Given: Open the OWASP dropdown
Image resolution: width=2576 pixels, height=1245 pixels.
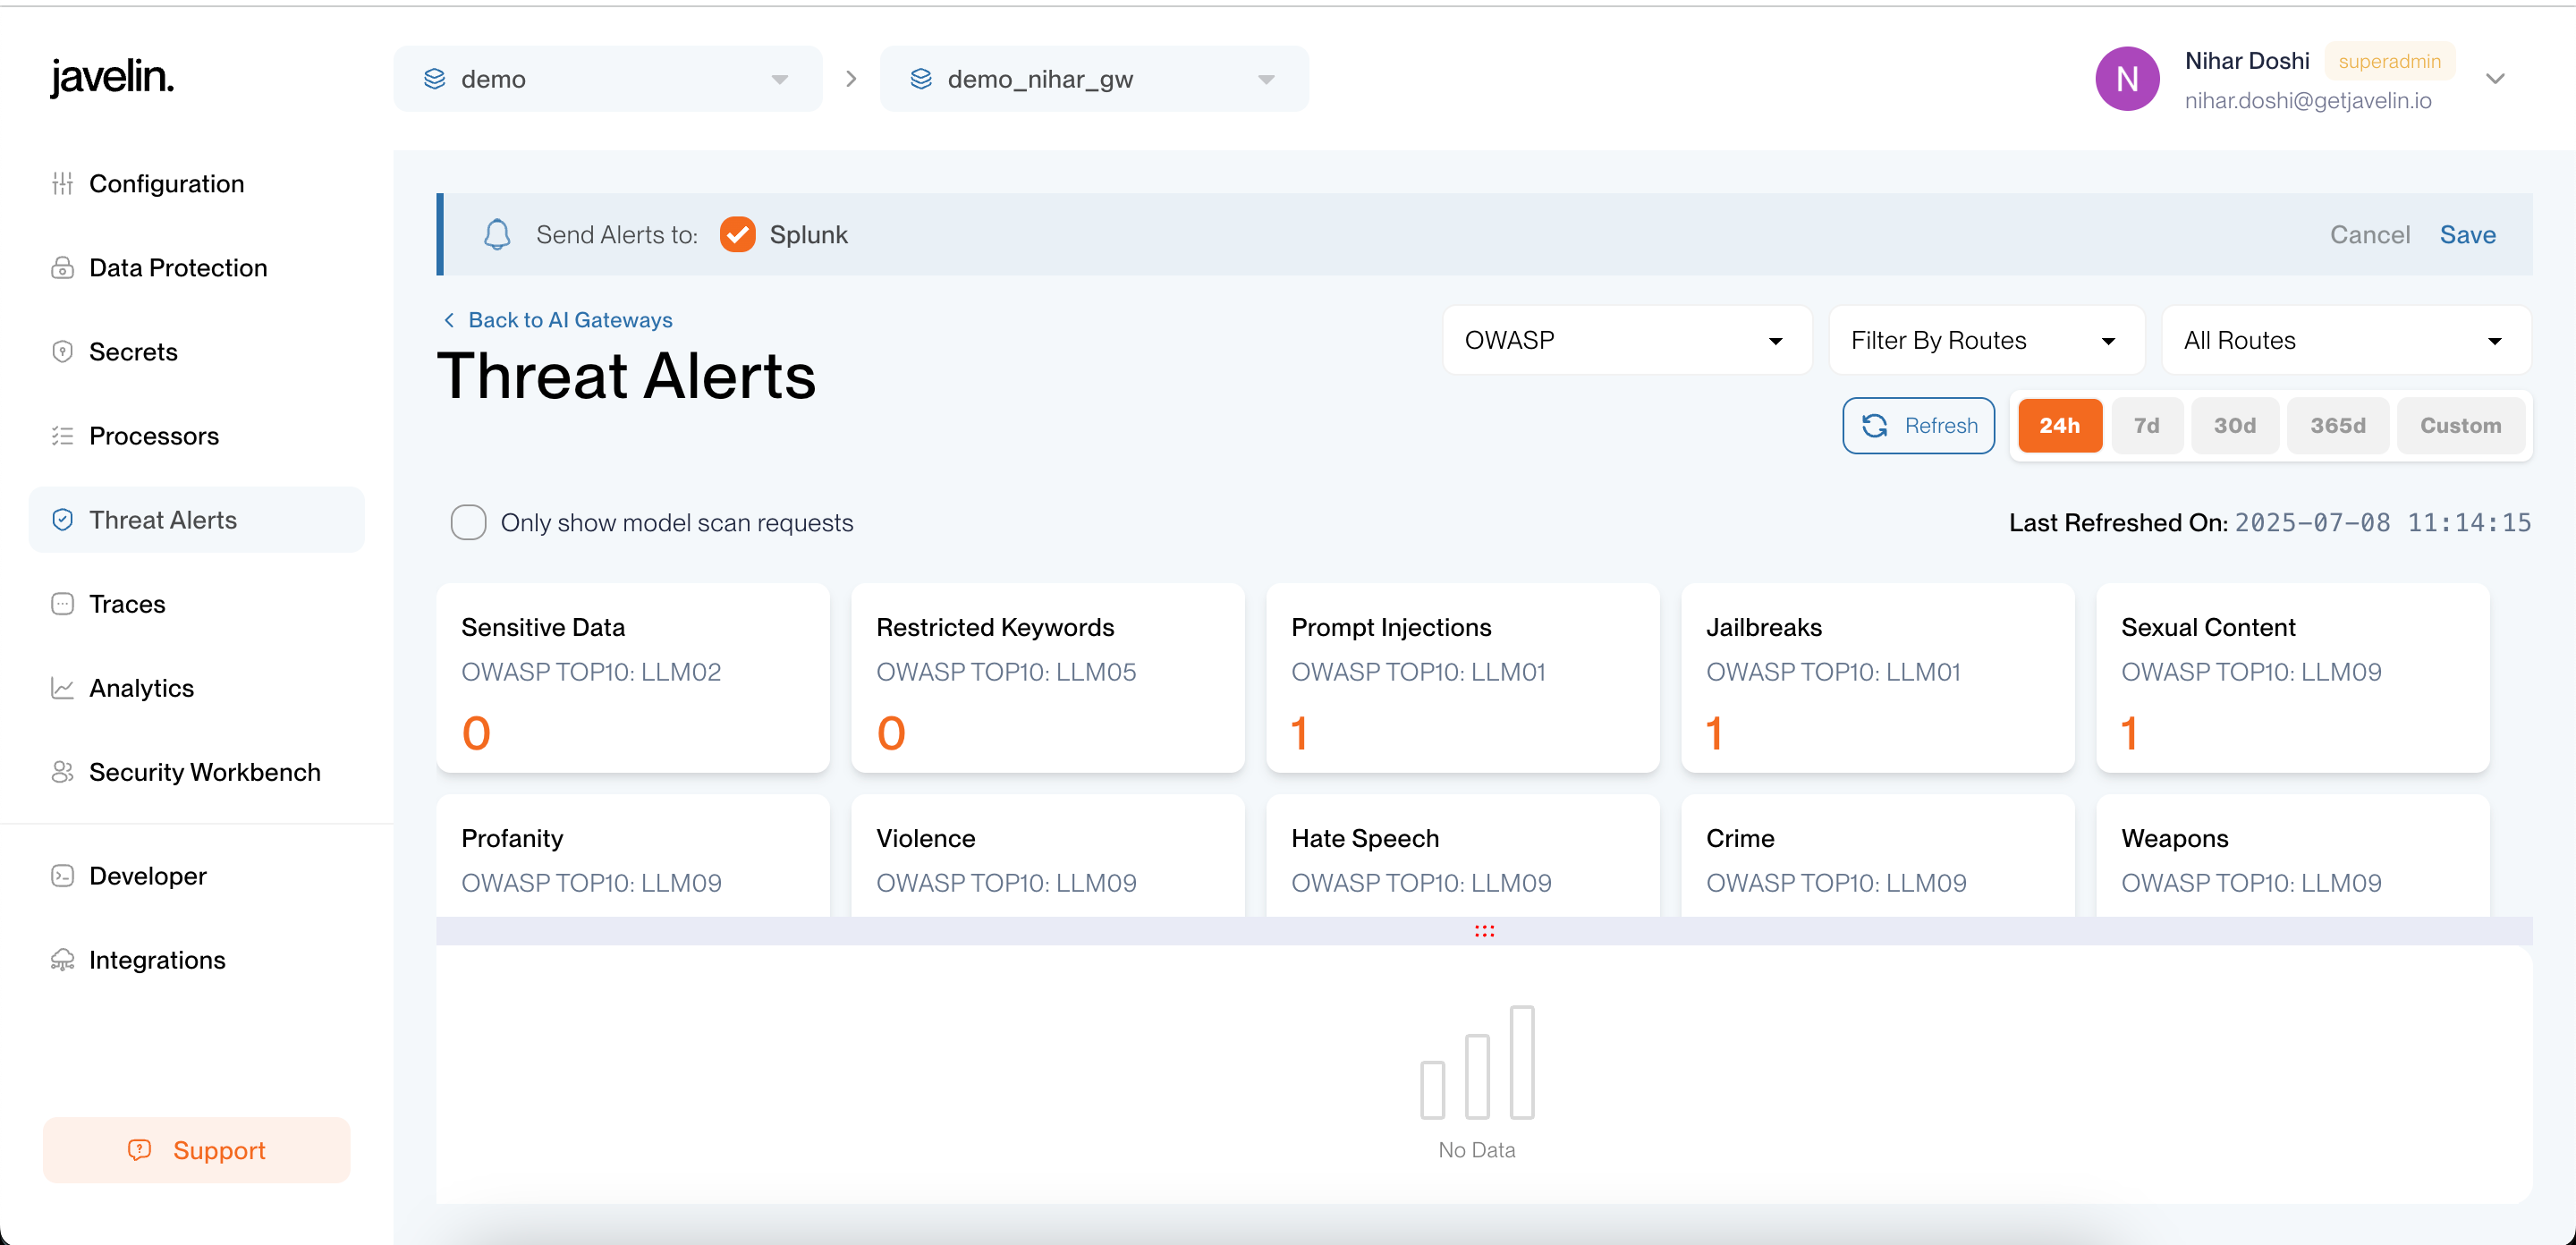Looking at the screenshot, I should [x=1626, y=341].
